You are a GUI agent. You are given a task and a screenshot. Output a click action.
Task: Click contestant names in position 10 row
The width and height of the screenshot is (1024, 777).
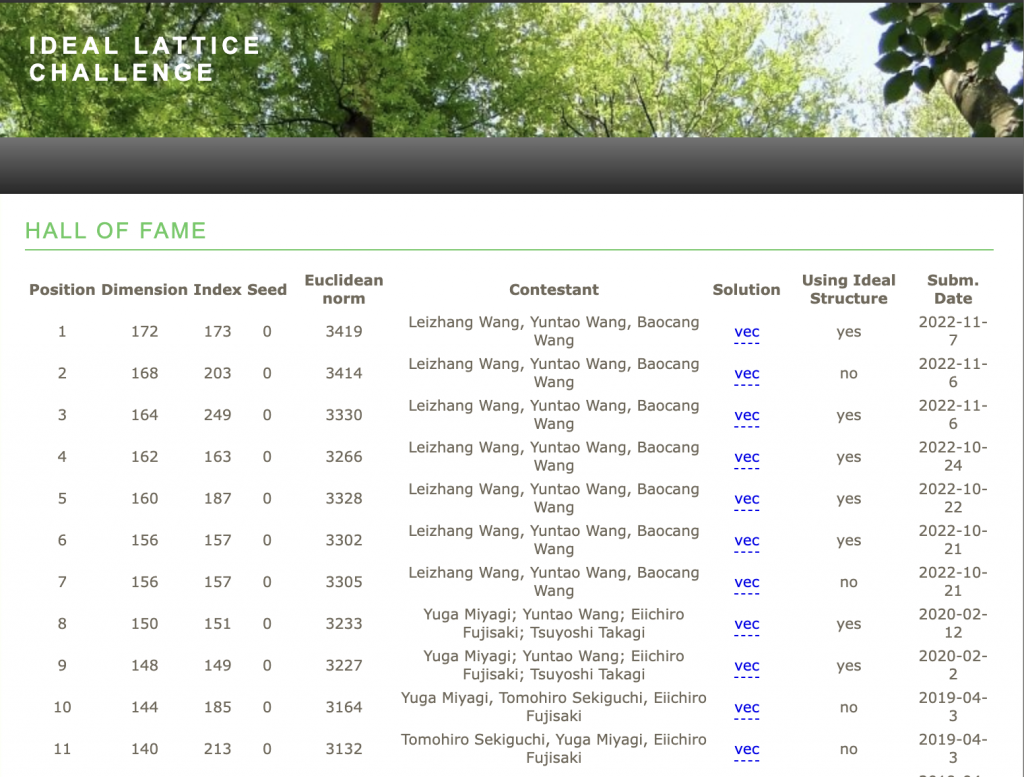554,707
